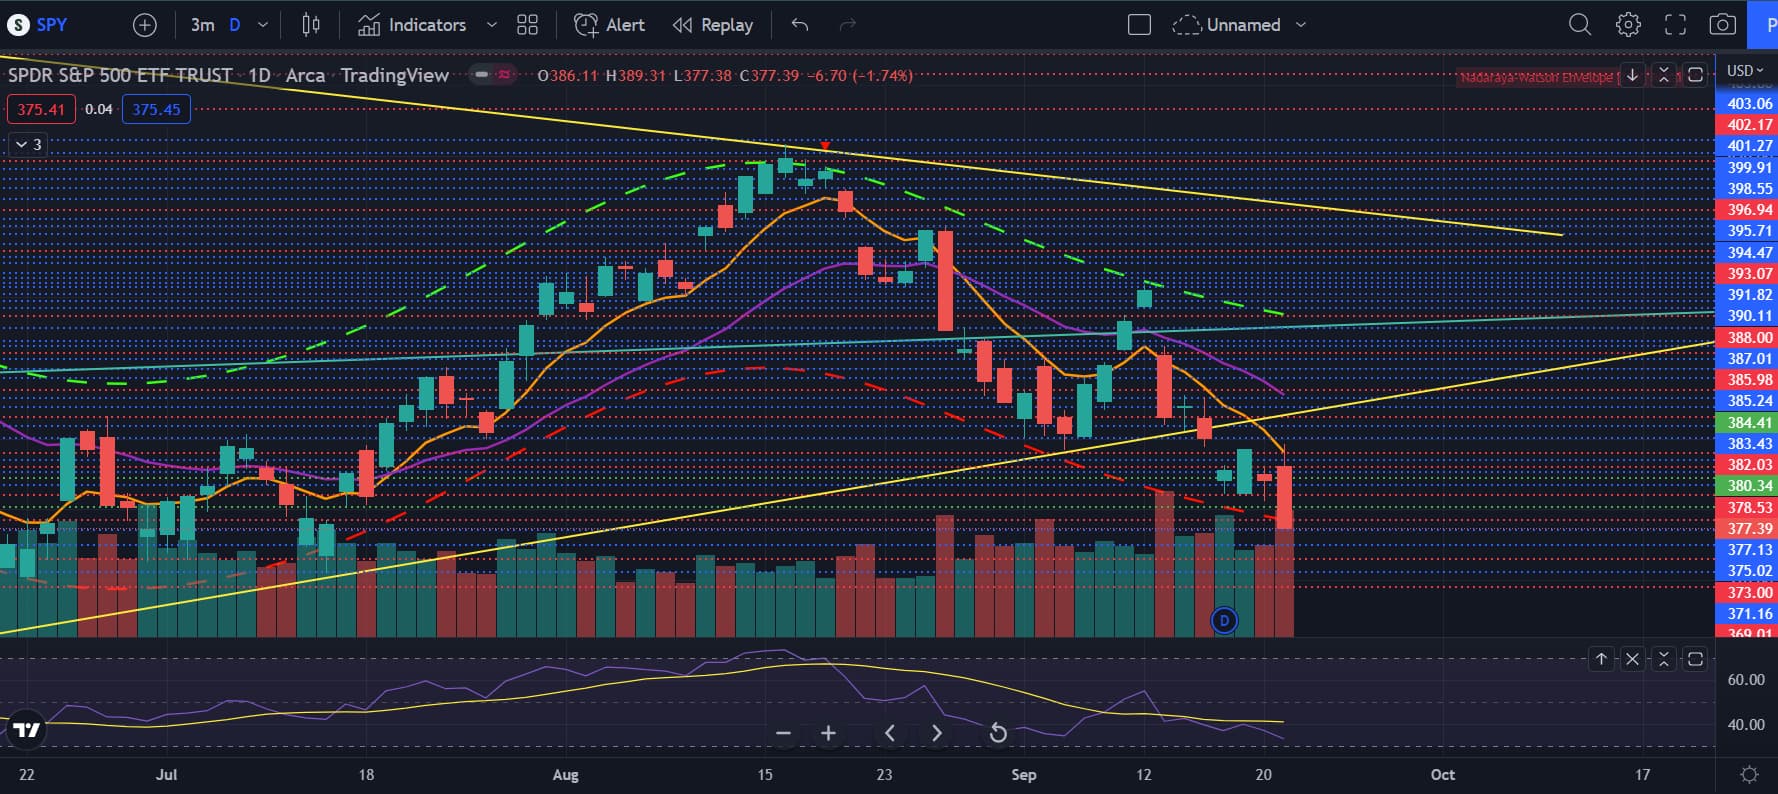This screenshot has height=794, width=1778.
Task: Create an Alert
Action: [609, 25]
